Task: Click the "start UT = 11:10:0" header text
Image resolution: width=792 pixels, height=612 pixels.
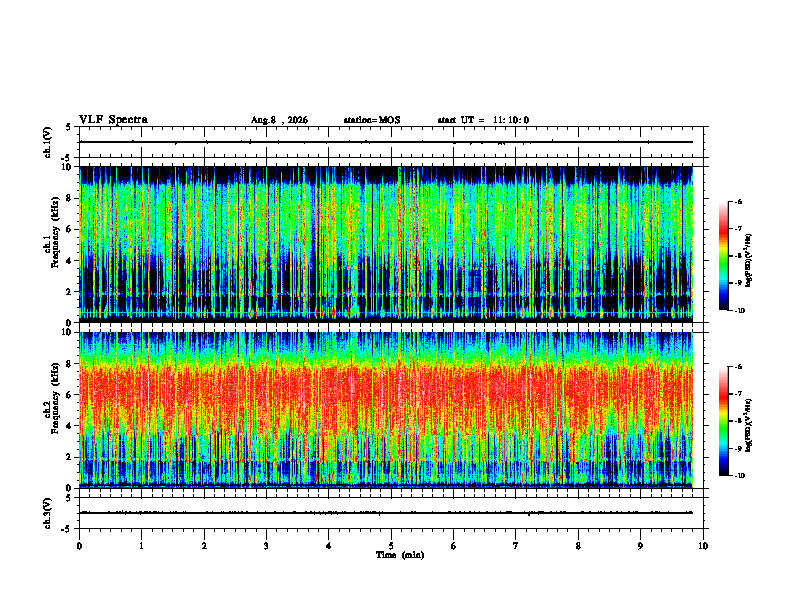Action: tap(483, 120)
